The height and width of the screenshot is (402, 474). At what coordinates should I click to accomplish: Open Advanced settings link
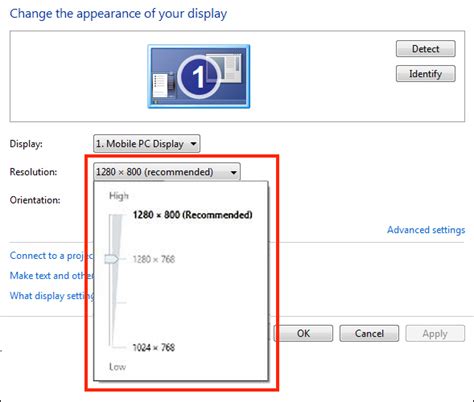(426, 230)
